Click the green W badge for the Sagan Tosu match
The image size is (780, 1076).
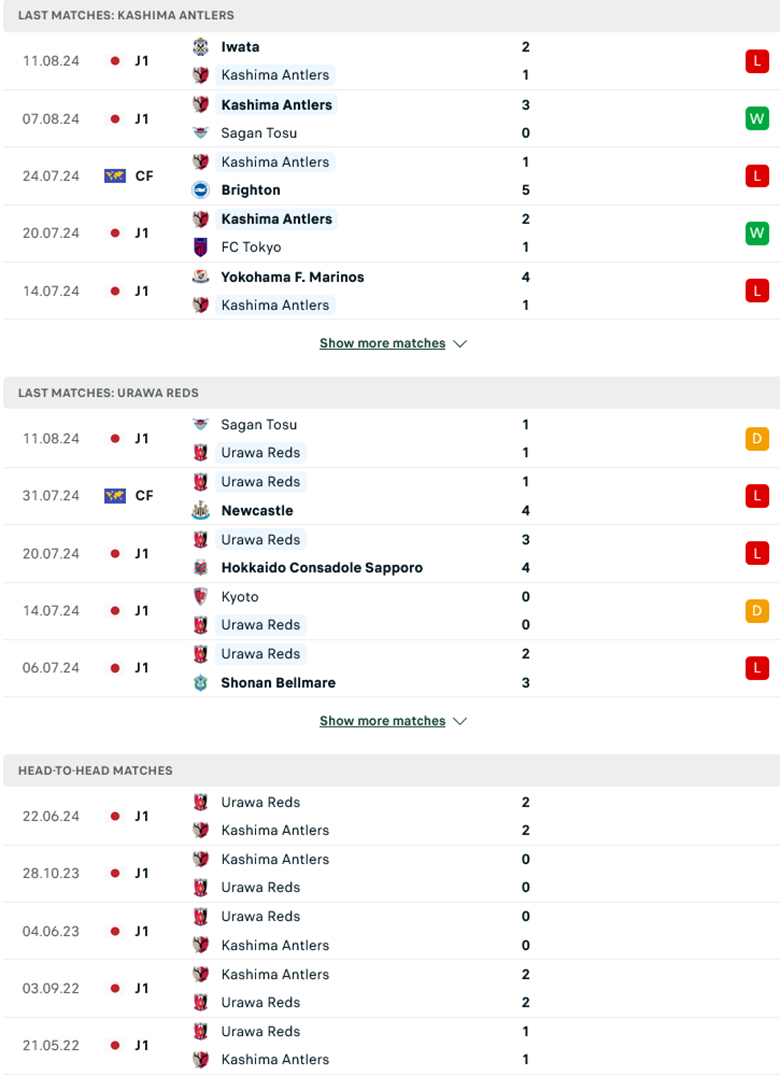(x=756, y=119)
